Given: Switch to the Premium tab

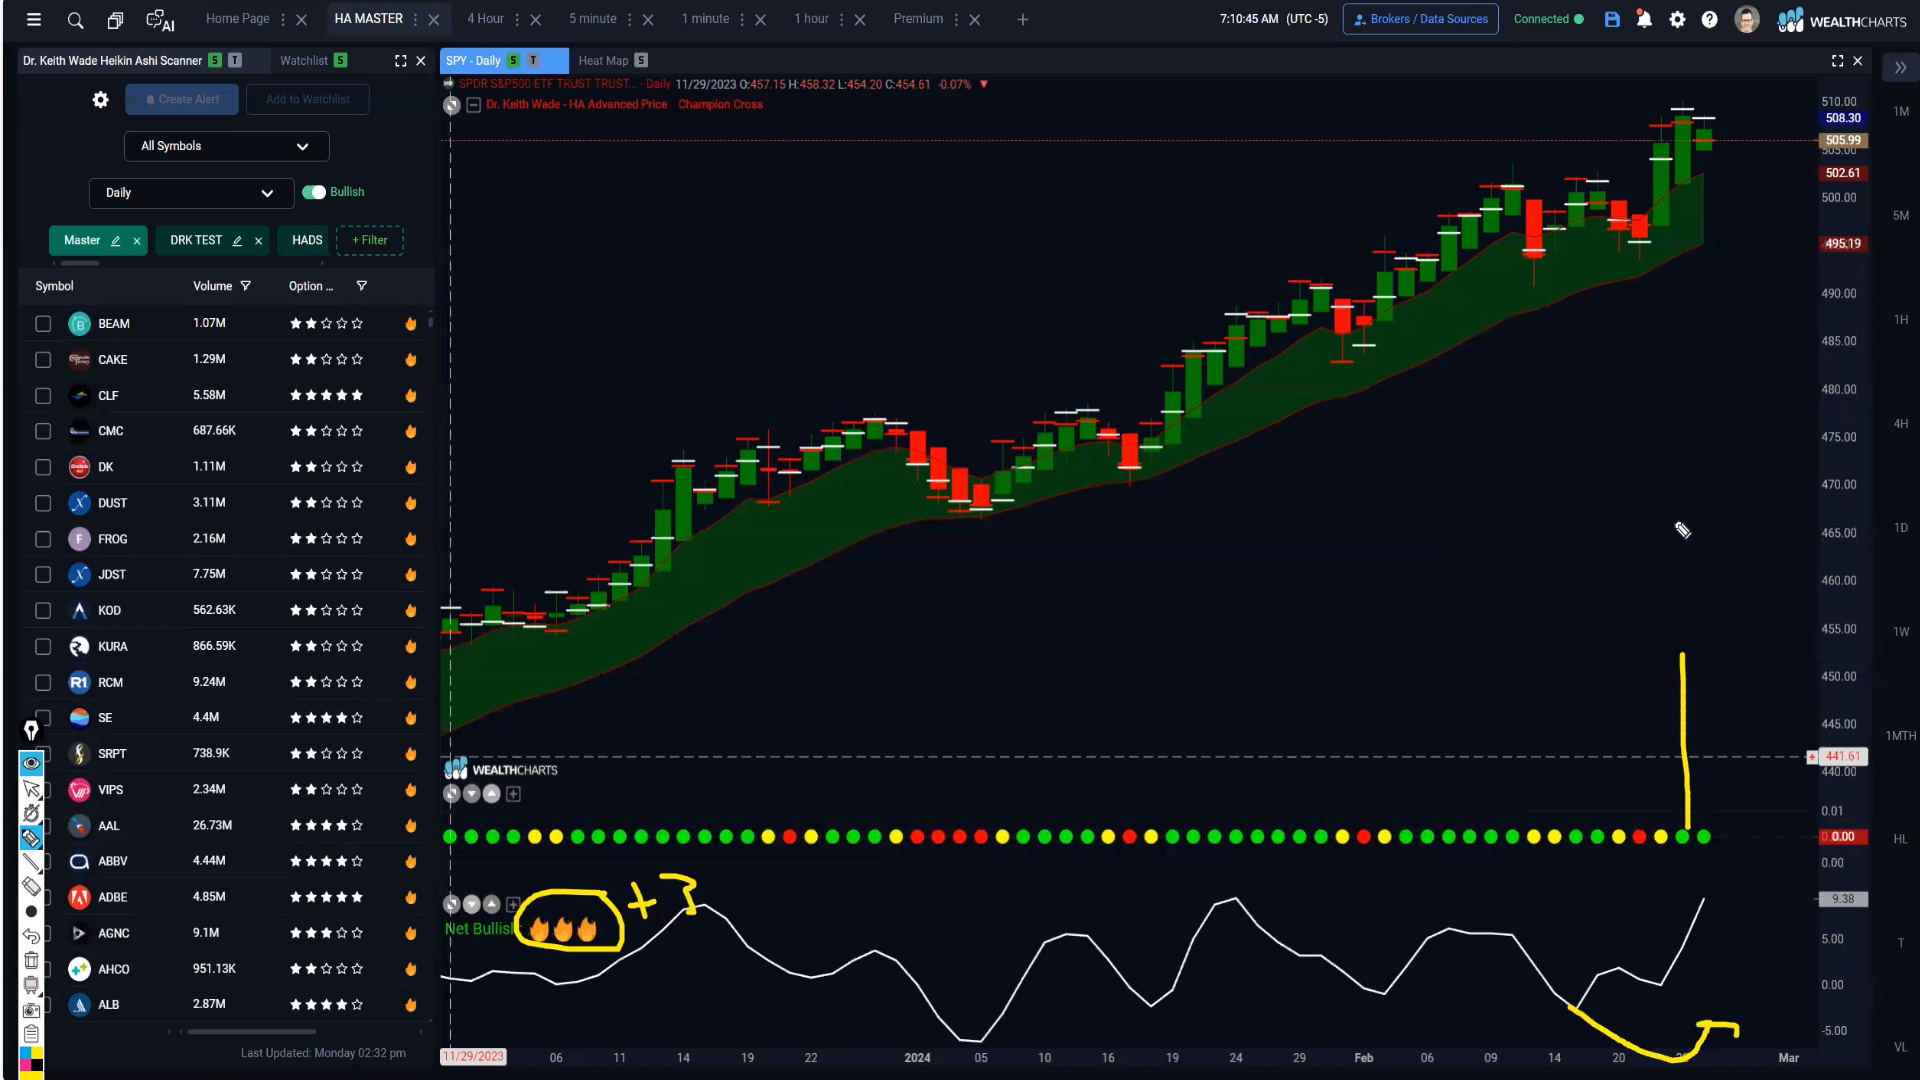Looking at the screenshot, I should (918, 19).
